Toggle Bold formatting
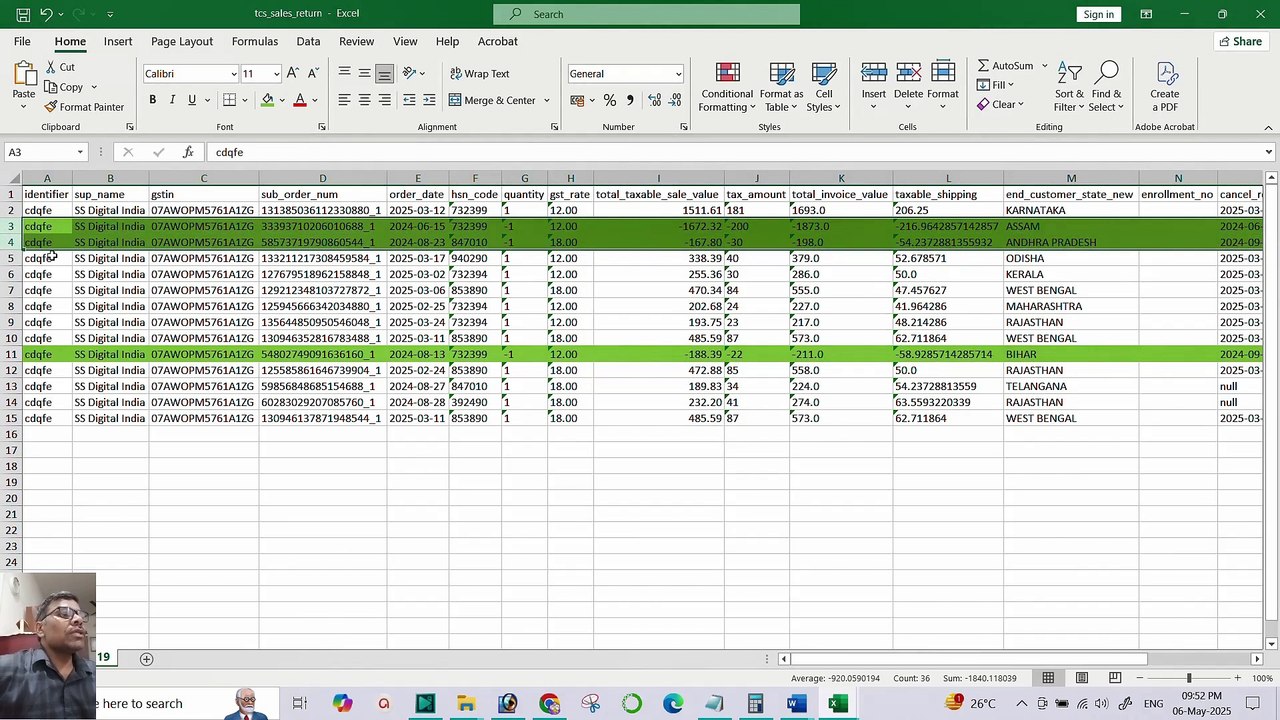Image resolution: width=1280 pixels, height=720 pixels. point(152,100)
